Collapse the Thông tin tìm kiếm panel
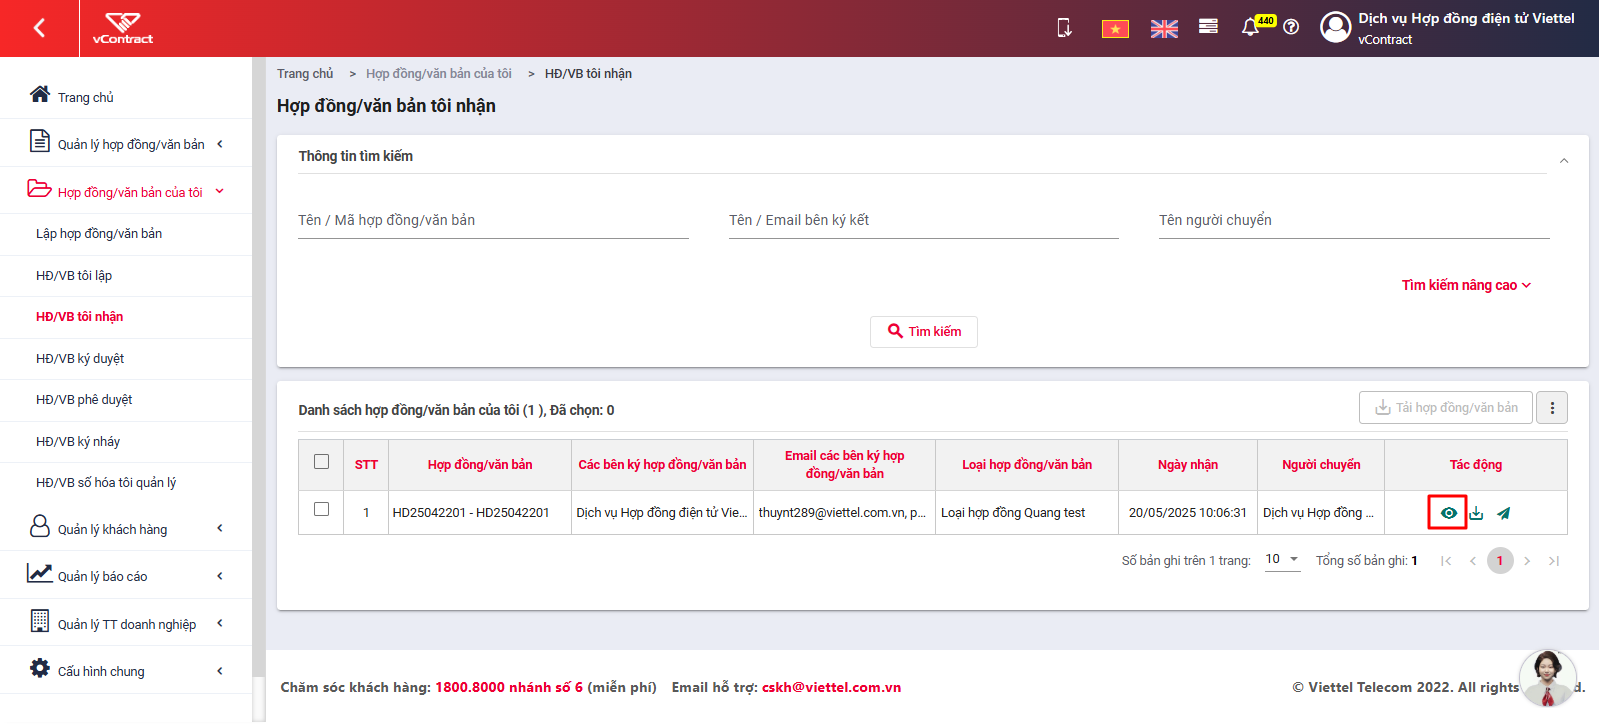The image size is (1599, 726). coord(1564,160)
